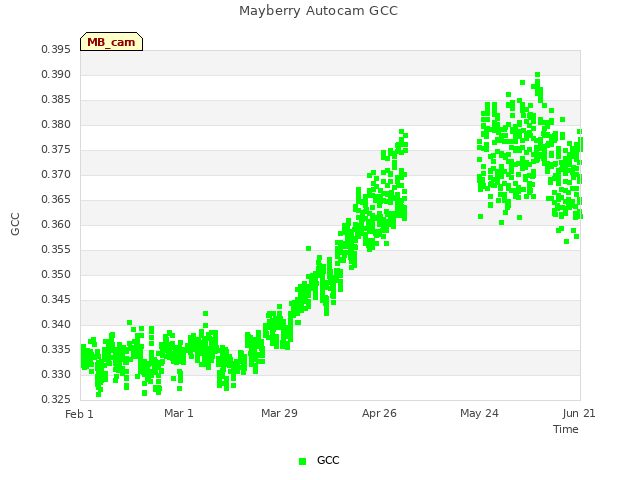Image resolution: width=640 pixels, height=480 pixels.
Task: Click the 0.345 y-axis value
Action: point(56,299)
